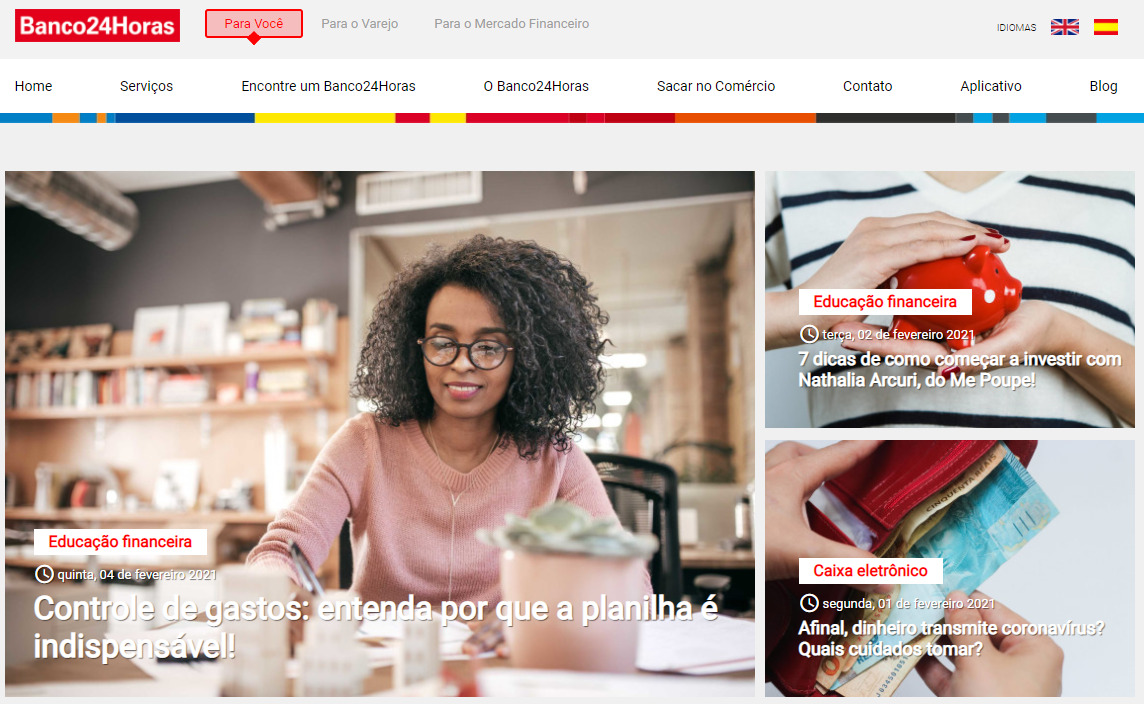Open the Sacar no Comércio page
Screen dimensions: 1144x704
point(716,86)
